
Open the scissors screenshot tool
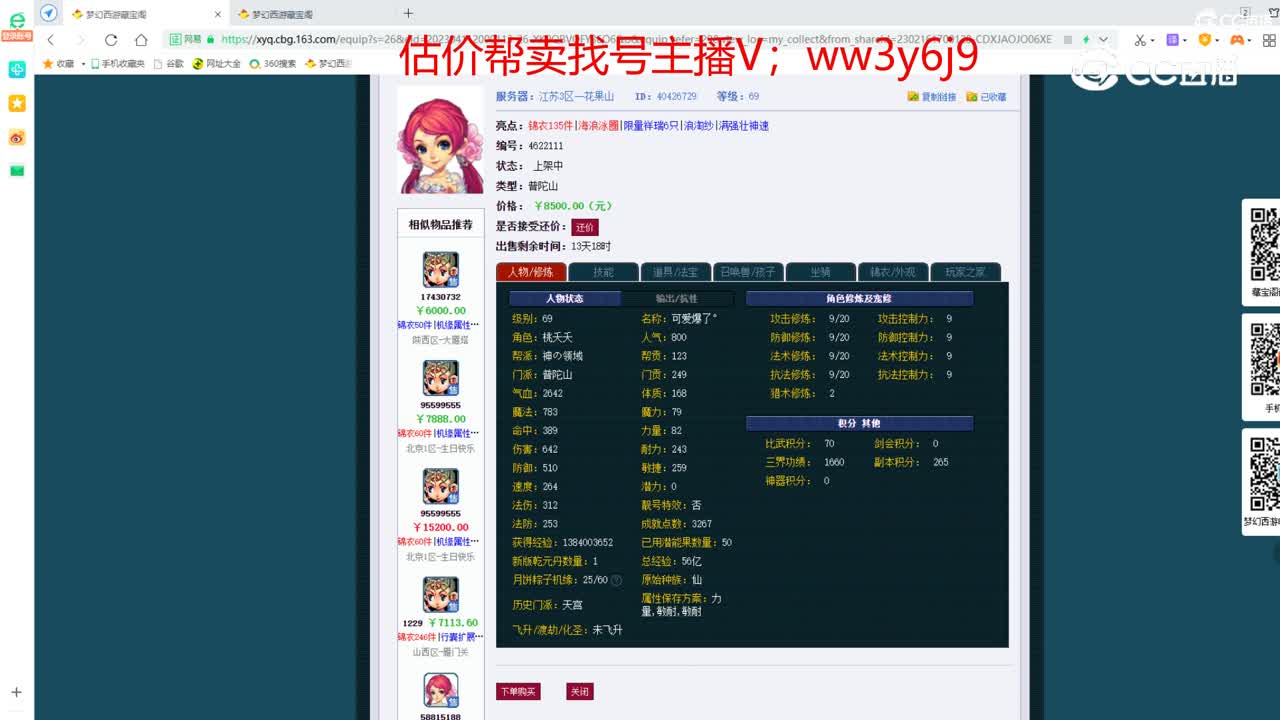1139,40
